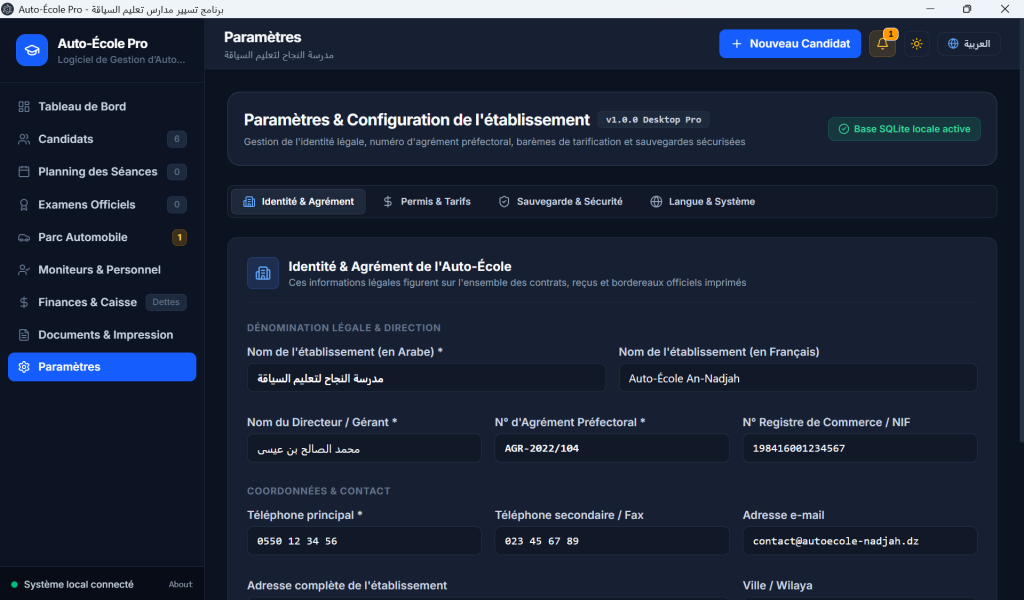This screenshot has height=600, width=1024.
Task: Open Planning des Séances
Action: [102, 172]
